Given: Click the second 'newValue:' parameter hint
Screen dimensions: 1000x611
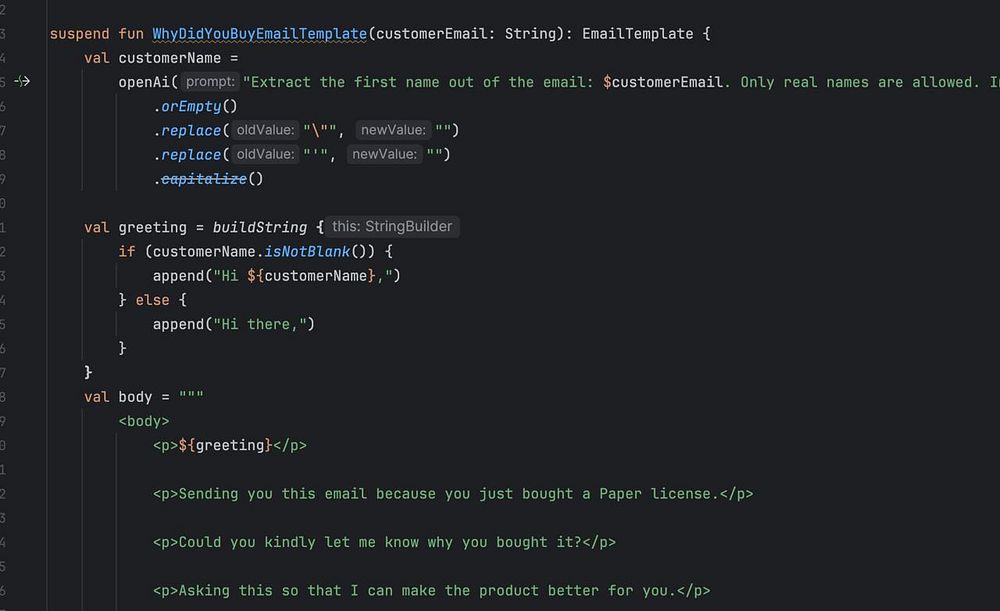Looking at the screenshot, I should pos(385,154).
